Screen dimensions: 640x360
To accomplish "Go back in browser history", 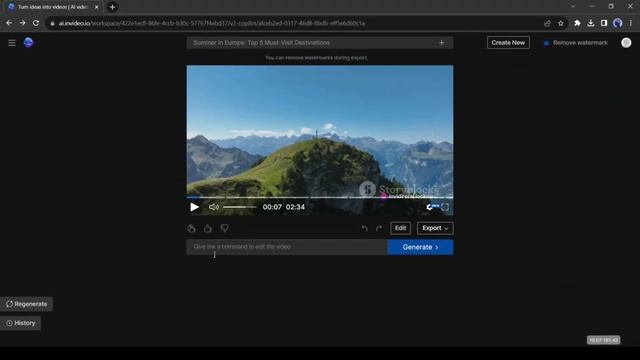I will click(x=9, y=23).
